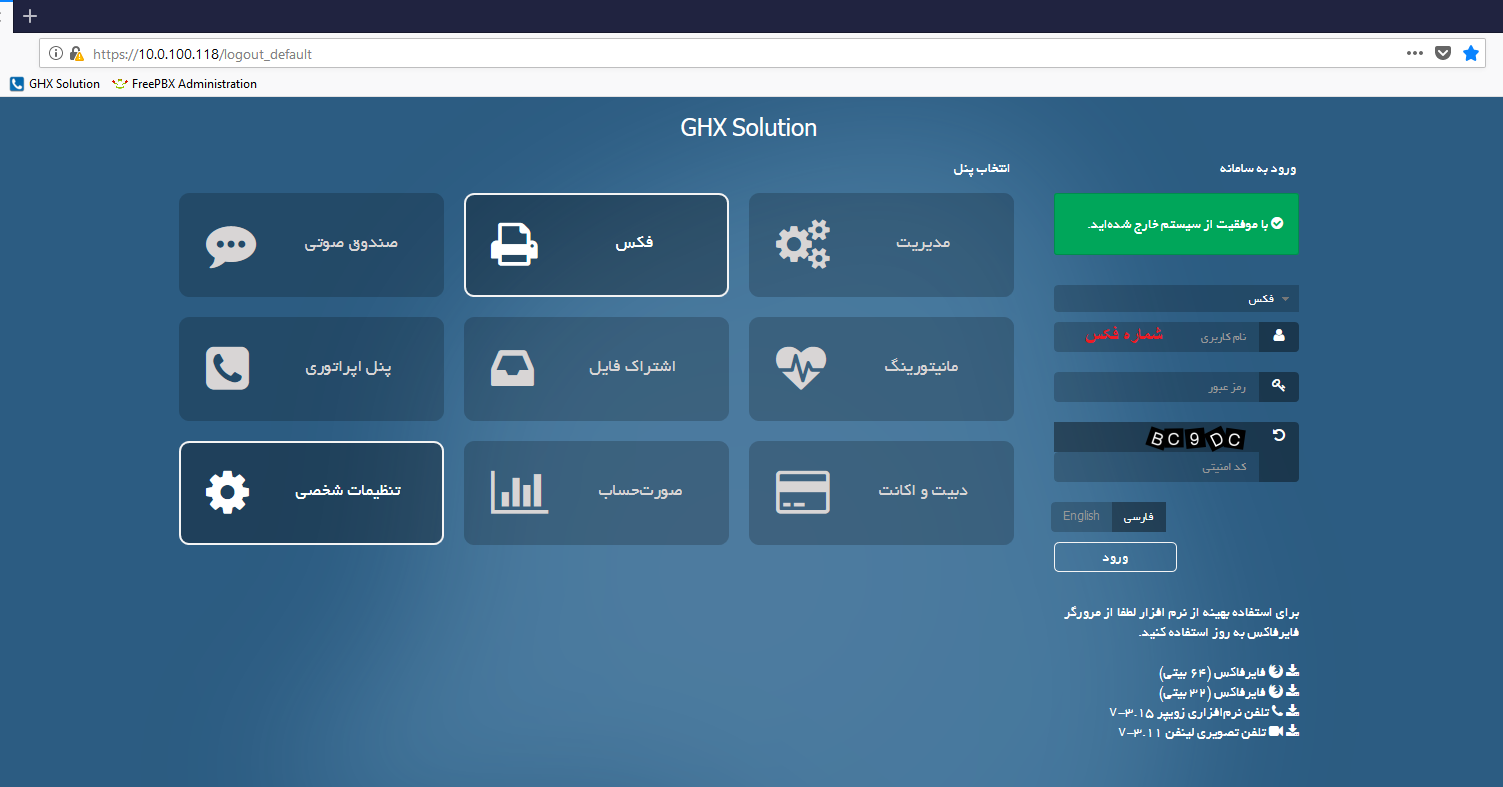1503x787 pixels.
Task: Click the ورود login button
Action: [x=1115, y=557]
